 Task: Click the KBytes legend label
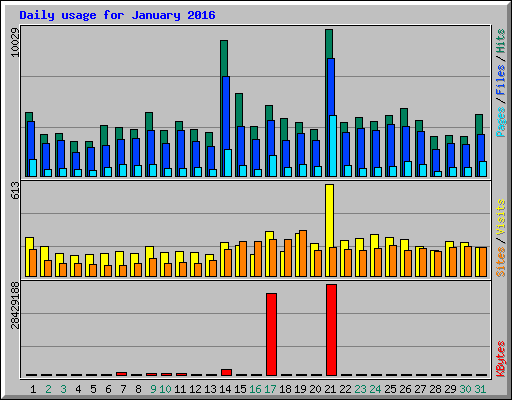[500, 359]
